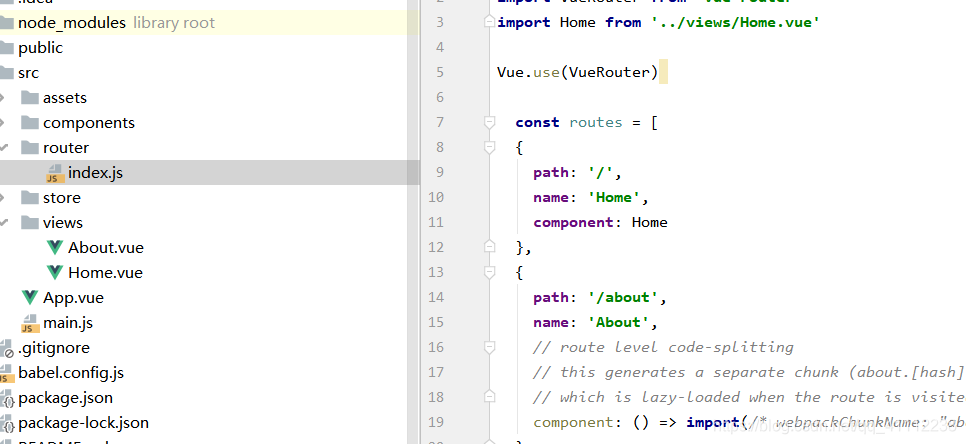This screenshot has width=966, height=444.
Task: Select node_modules library root in tree
Action: tap(209, 23)
